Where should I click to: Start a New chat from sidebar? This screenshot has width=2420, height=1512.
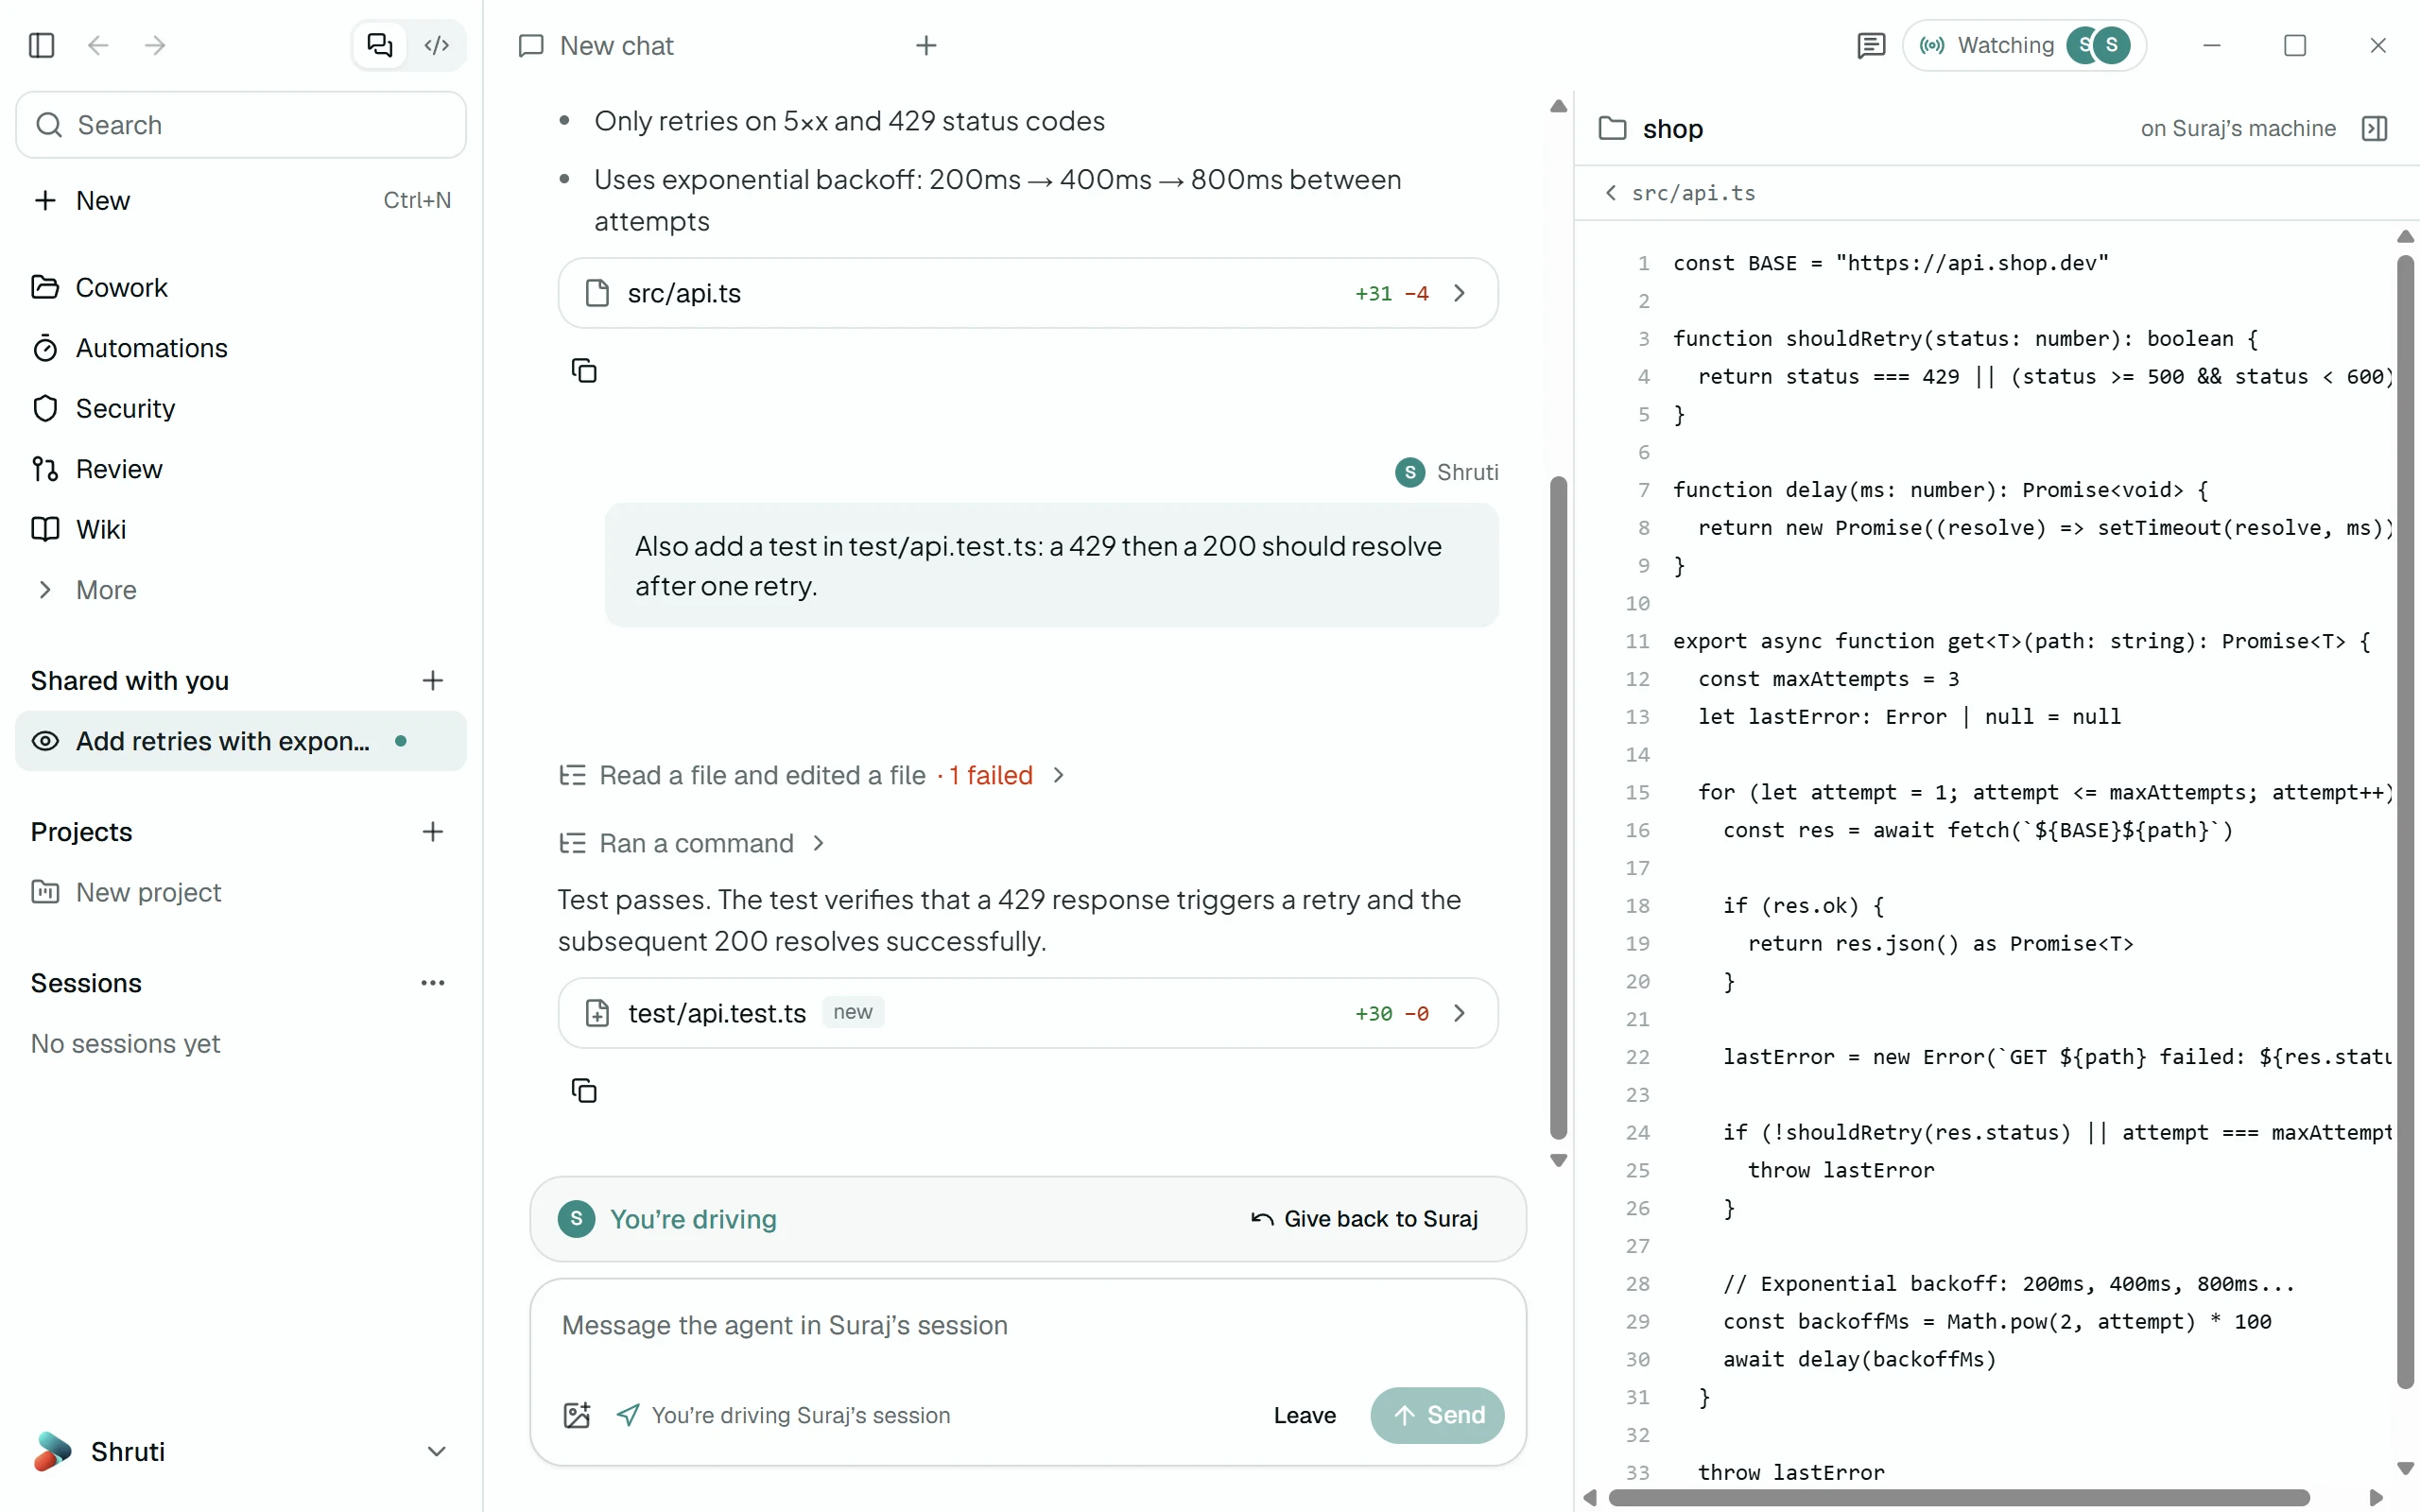coord(241,200)
